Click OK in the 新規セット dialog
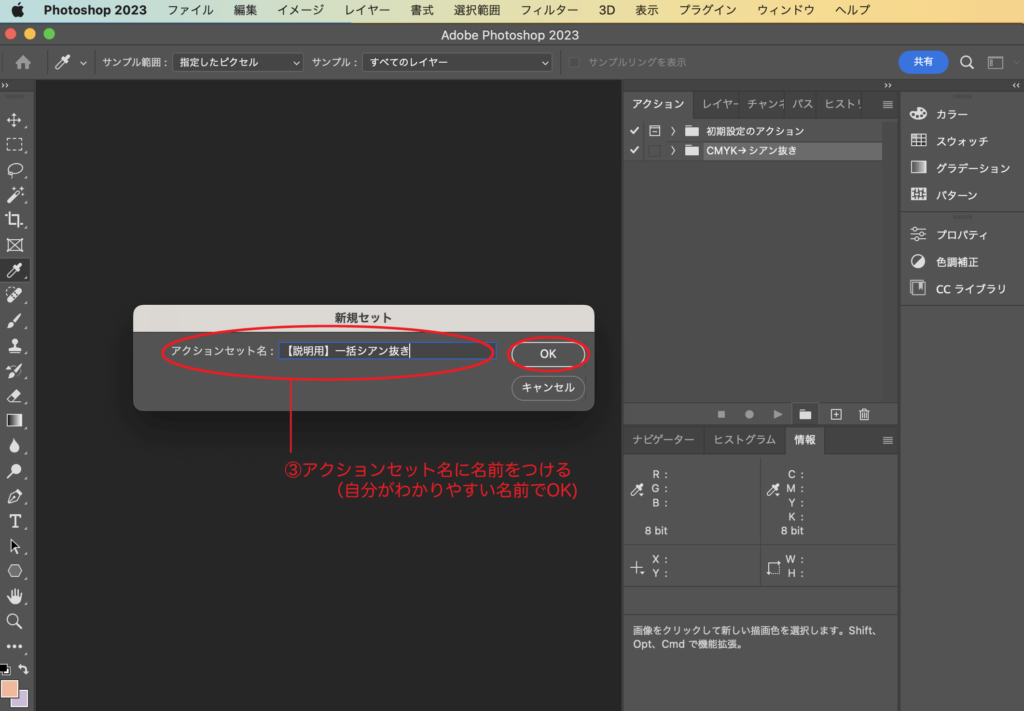This screenshot has width=1024, height=711. pyautogui.click(x=548, y=353)
